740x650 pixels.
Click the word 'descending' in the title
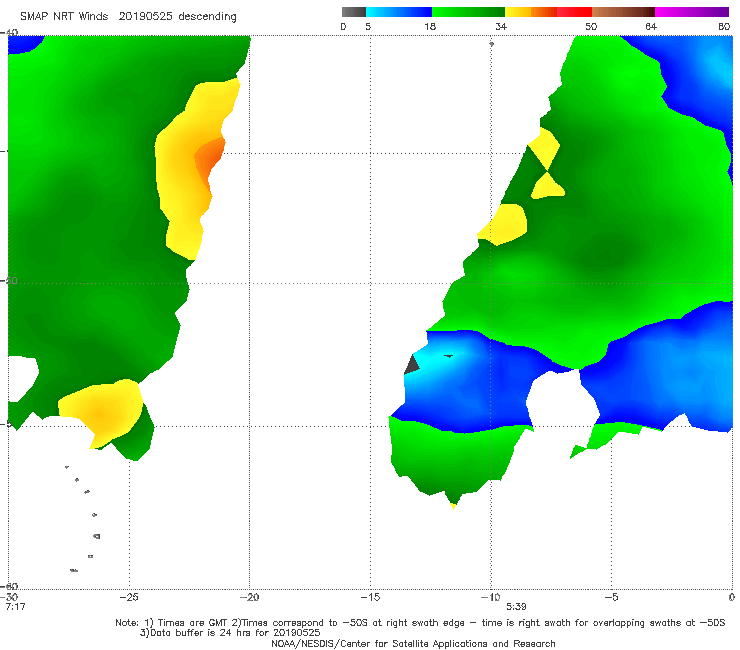(208, 17)
